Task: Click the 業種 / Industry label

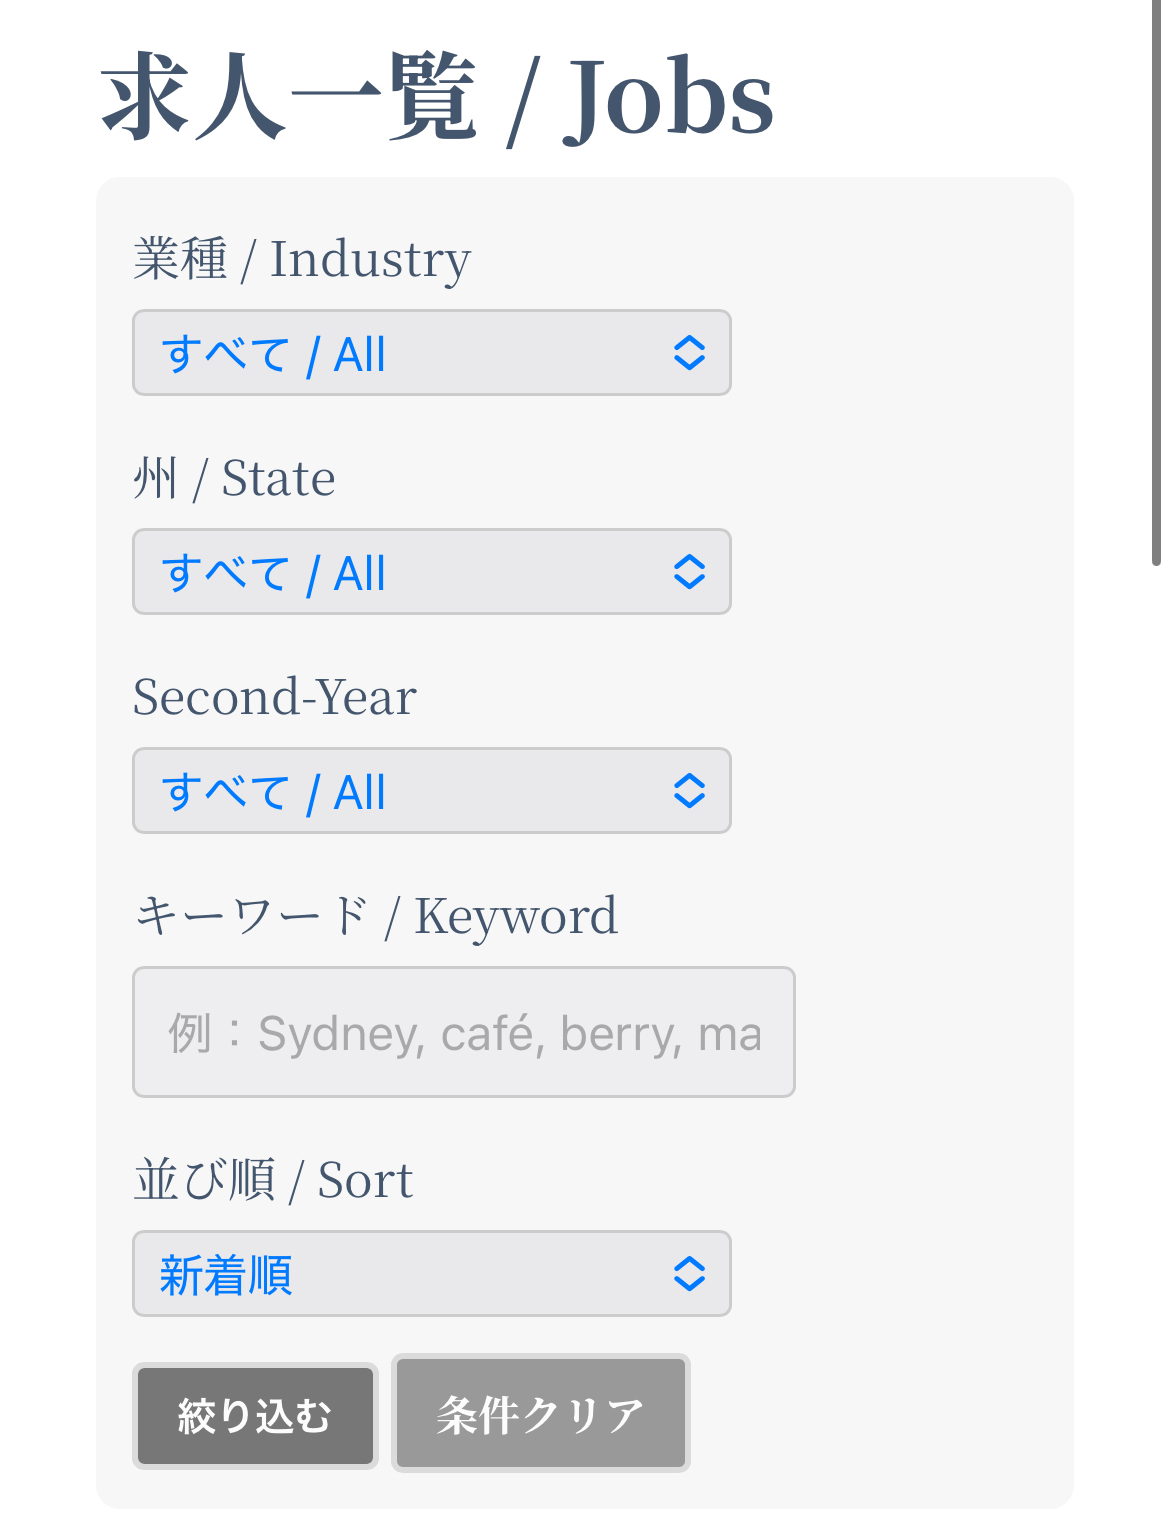Action: click(x=302, y=259)
